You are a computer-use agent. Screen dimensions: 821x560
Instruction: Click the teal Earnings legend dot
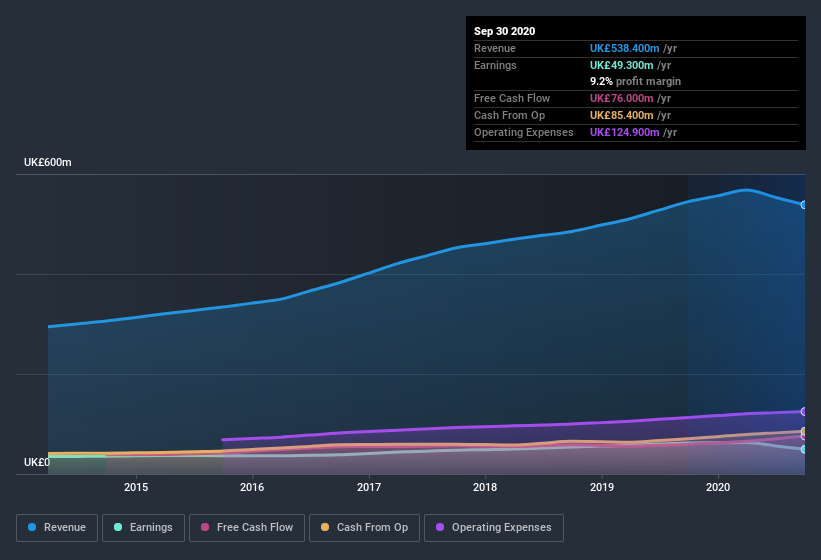(x=118, y=527)
